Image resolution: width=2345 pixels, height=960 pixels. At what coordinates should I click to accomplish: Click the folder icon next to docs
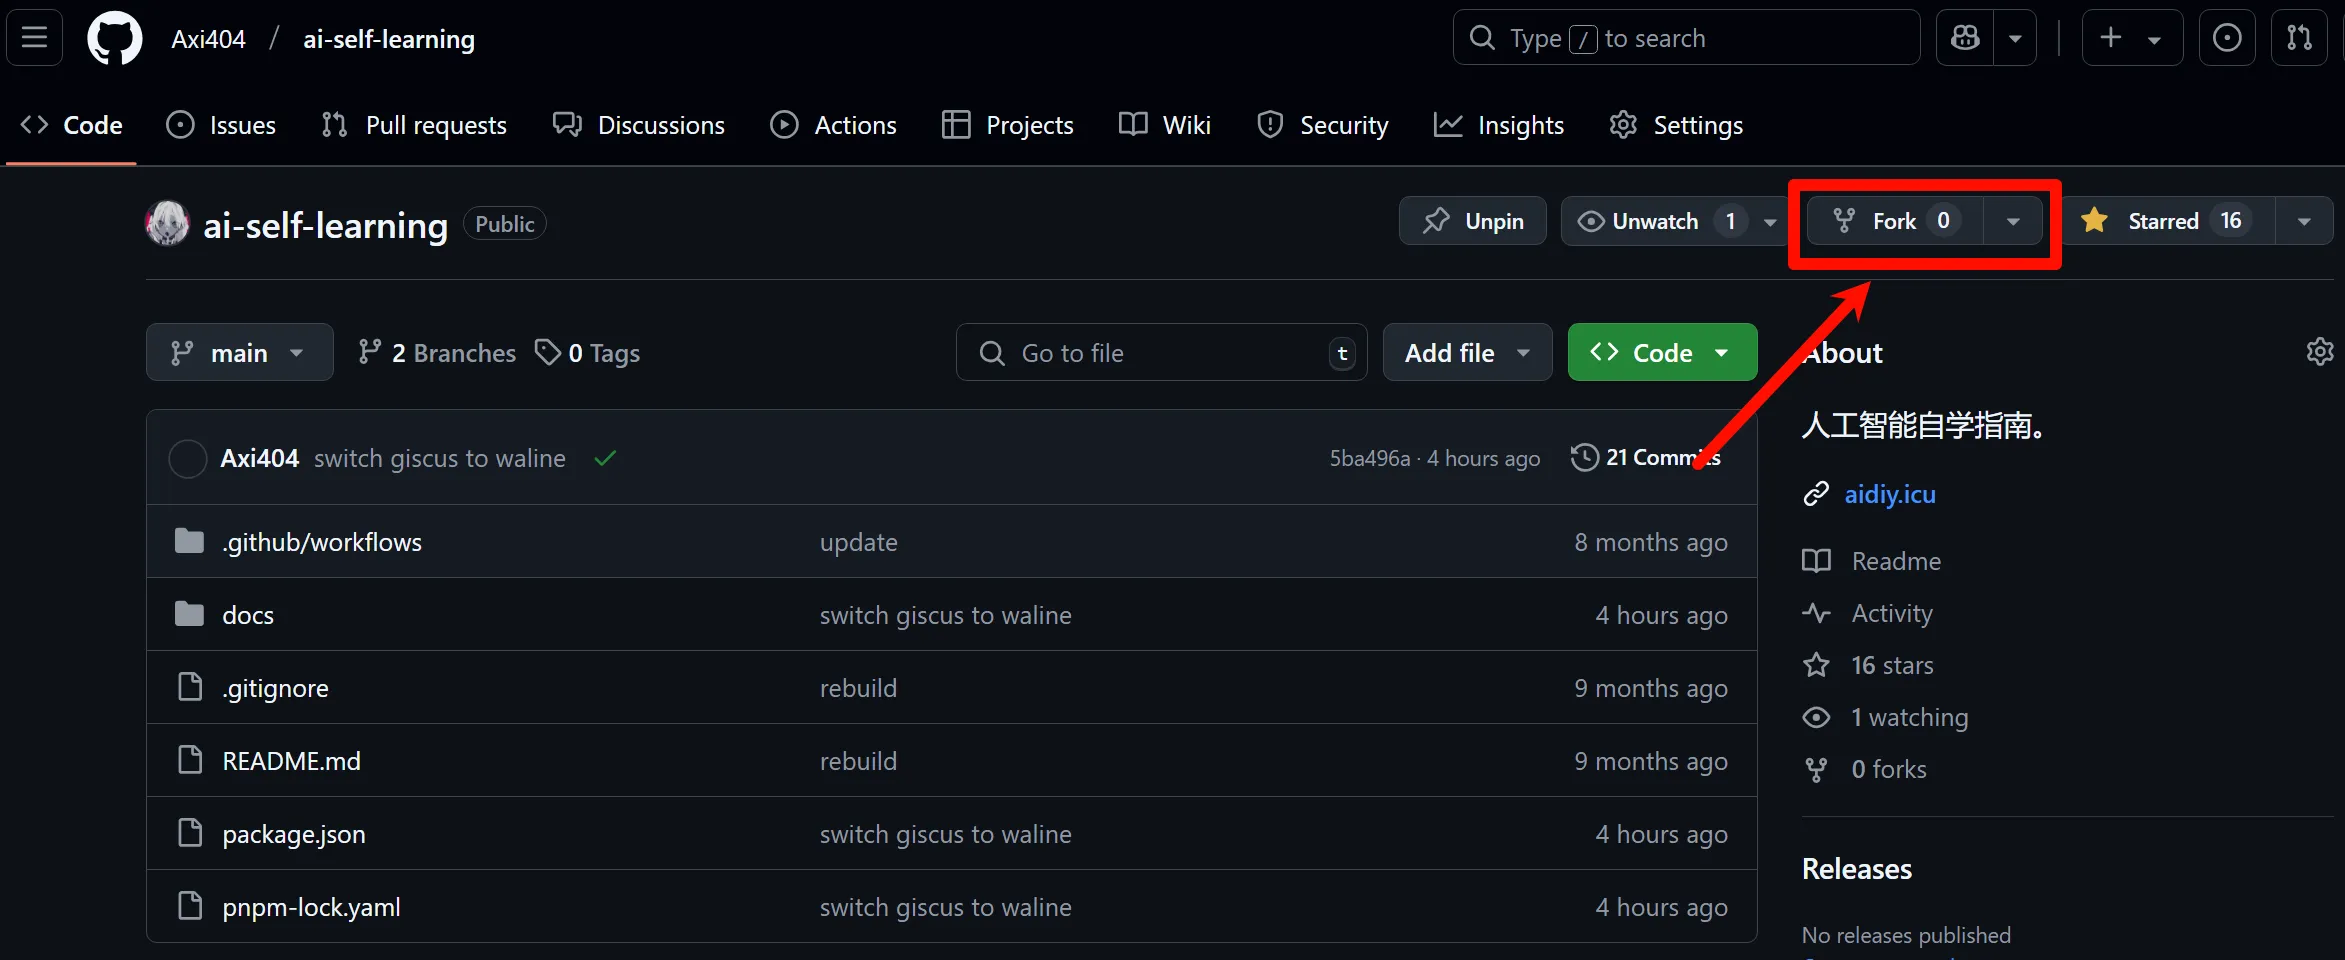click(189, 614)
